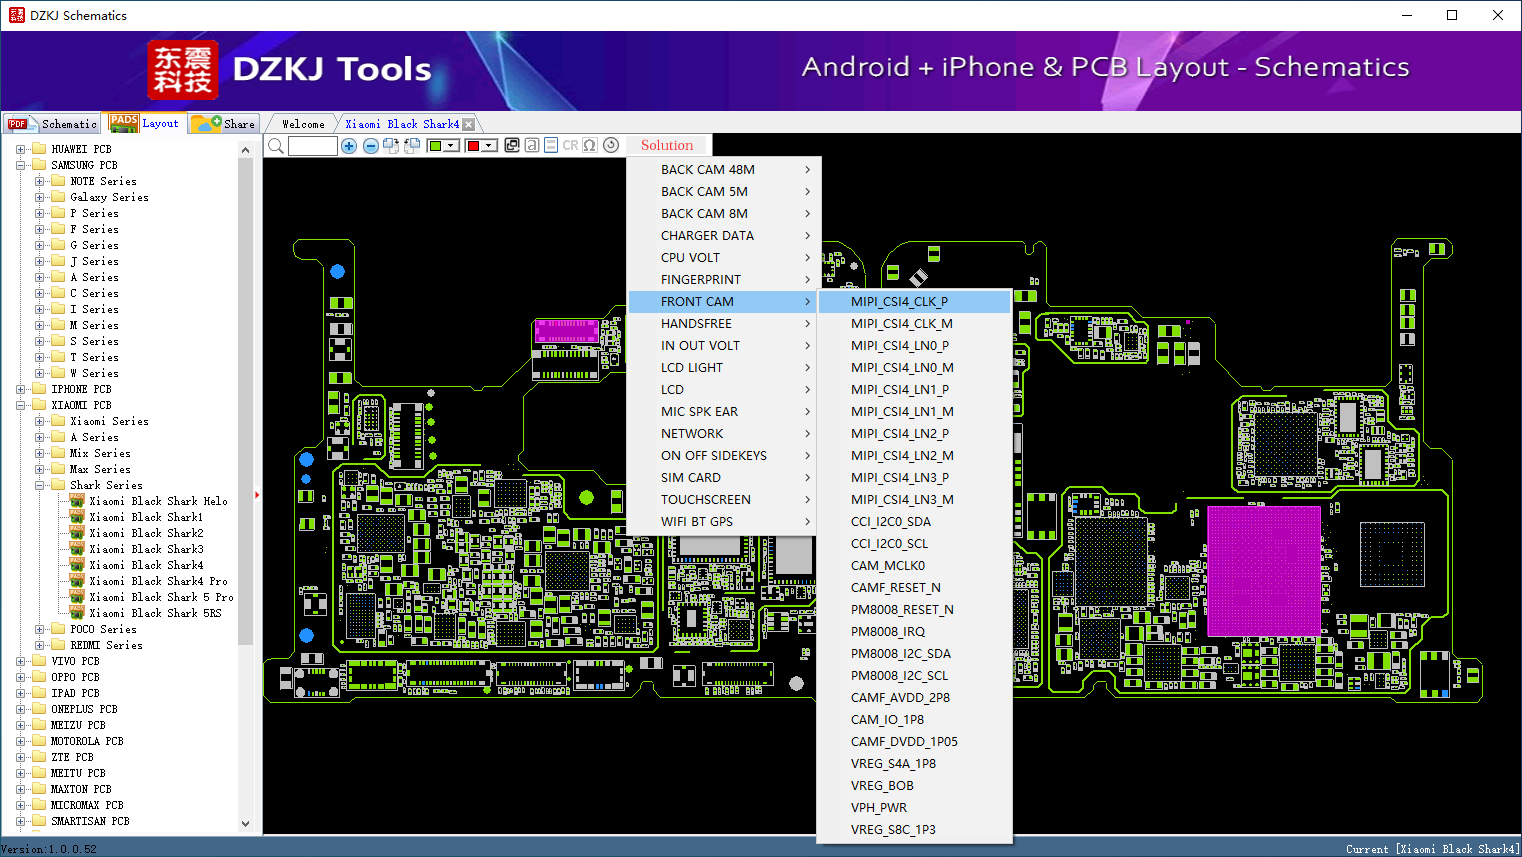Switch to the Schematic tab

tap(54, 124)
